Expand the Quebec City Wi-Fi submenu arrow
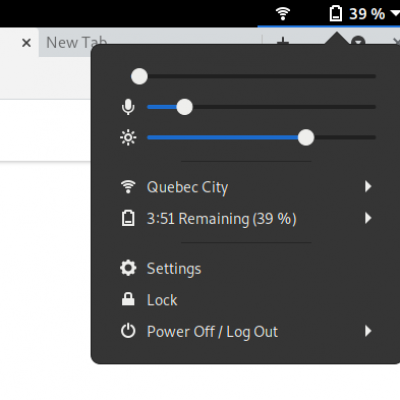Viewport: 400px width, 400px height. point(368,187)
